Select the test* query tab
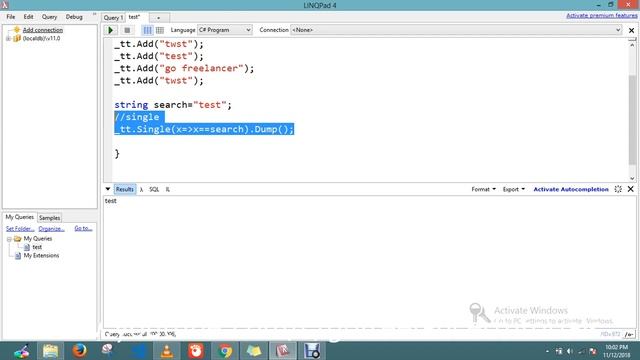This screenshot has height=360, width=640. (134, 17)
